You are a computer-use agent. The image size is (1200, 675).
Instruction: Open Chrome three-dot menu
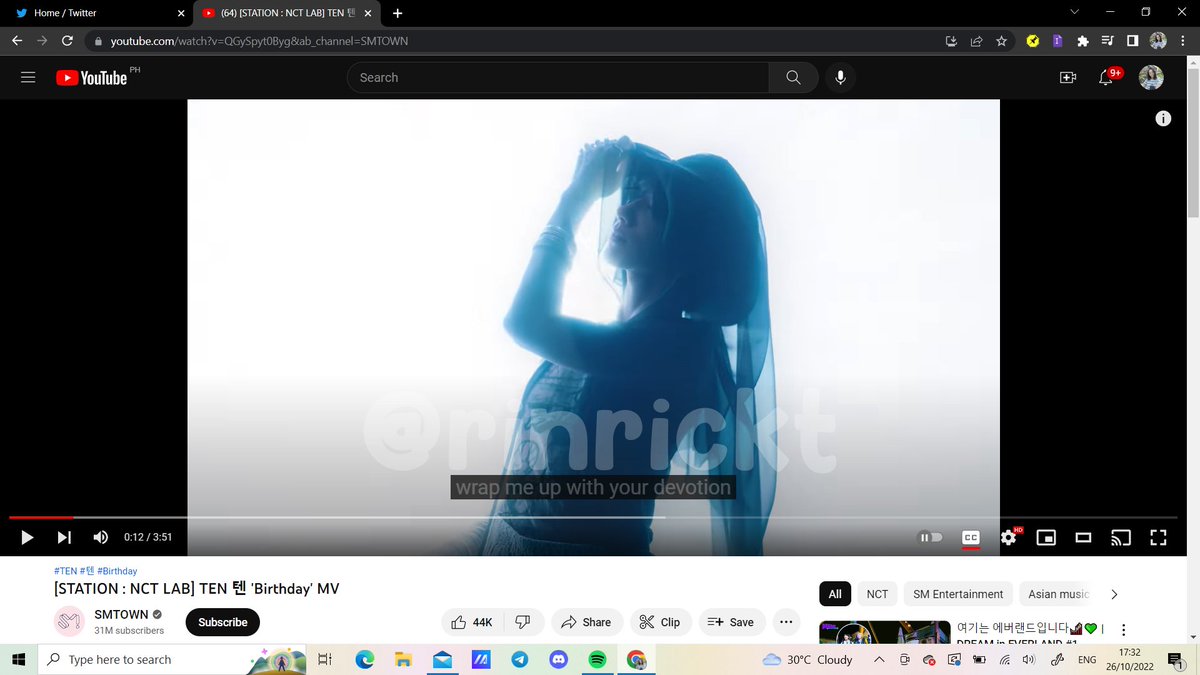click(x=1183, y=41)
